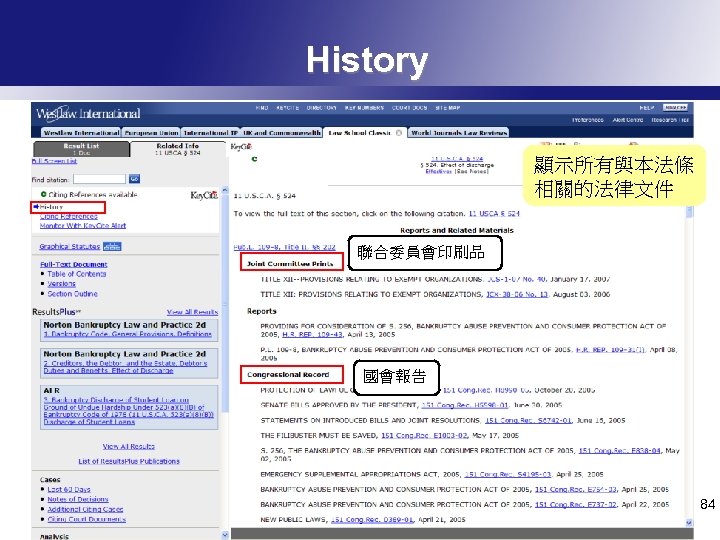Click the KeyCite icon above the document
The width and height of the screenshot is (720, 540).
tap(242, 146)
